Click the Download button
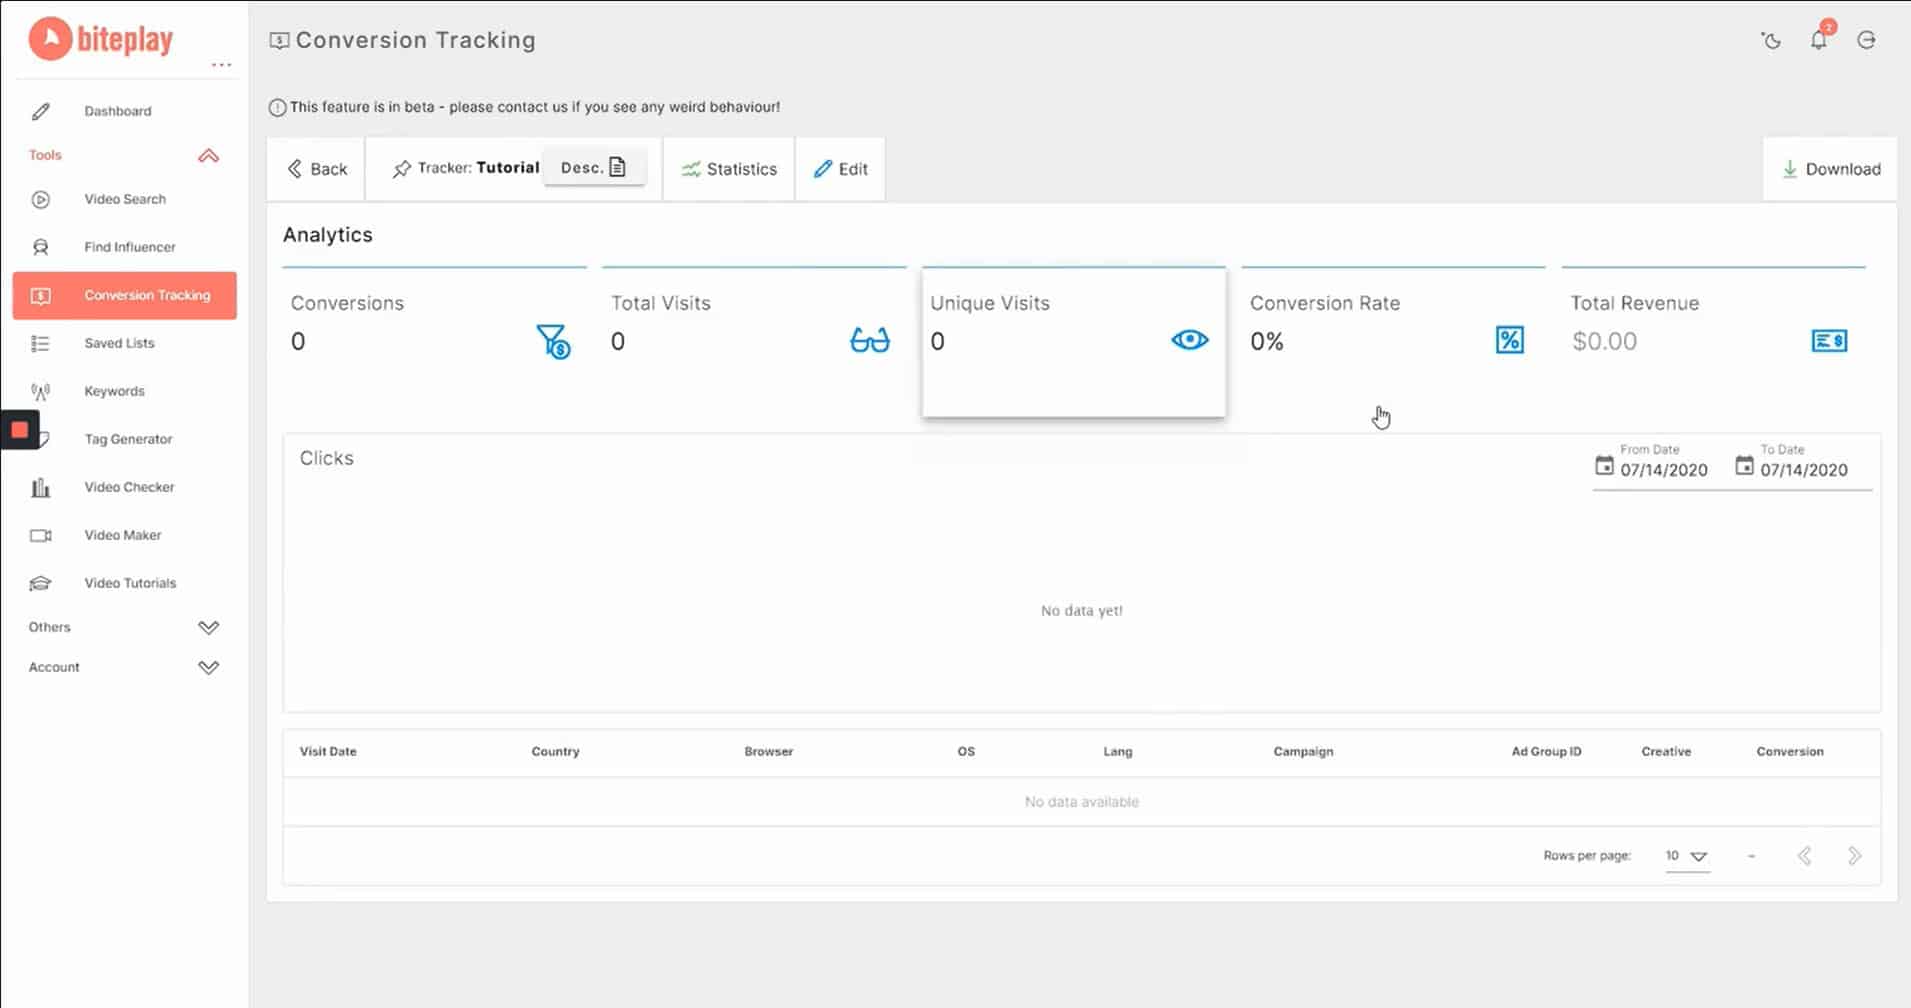 click(1830, 169)
